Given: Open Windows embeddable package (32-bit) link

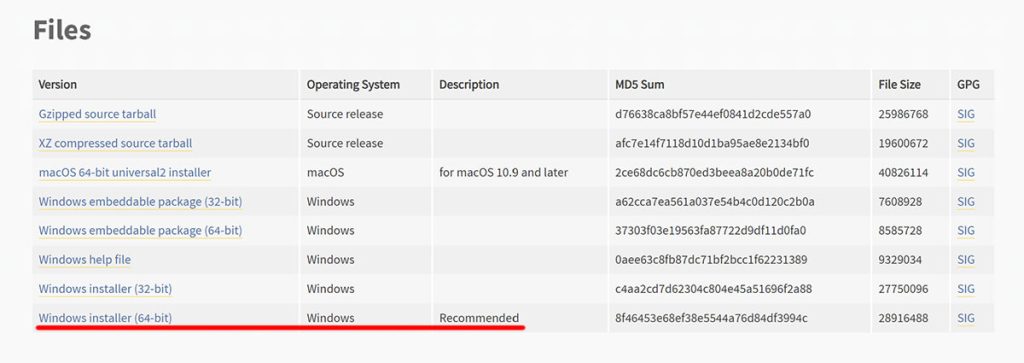Looking at the screenshot, I should click(140, 202).
